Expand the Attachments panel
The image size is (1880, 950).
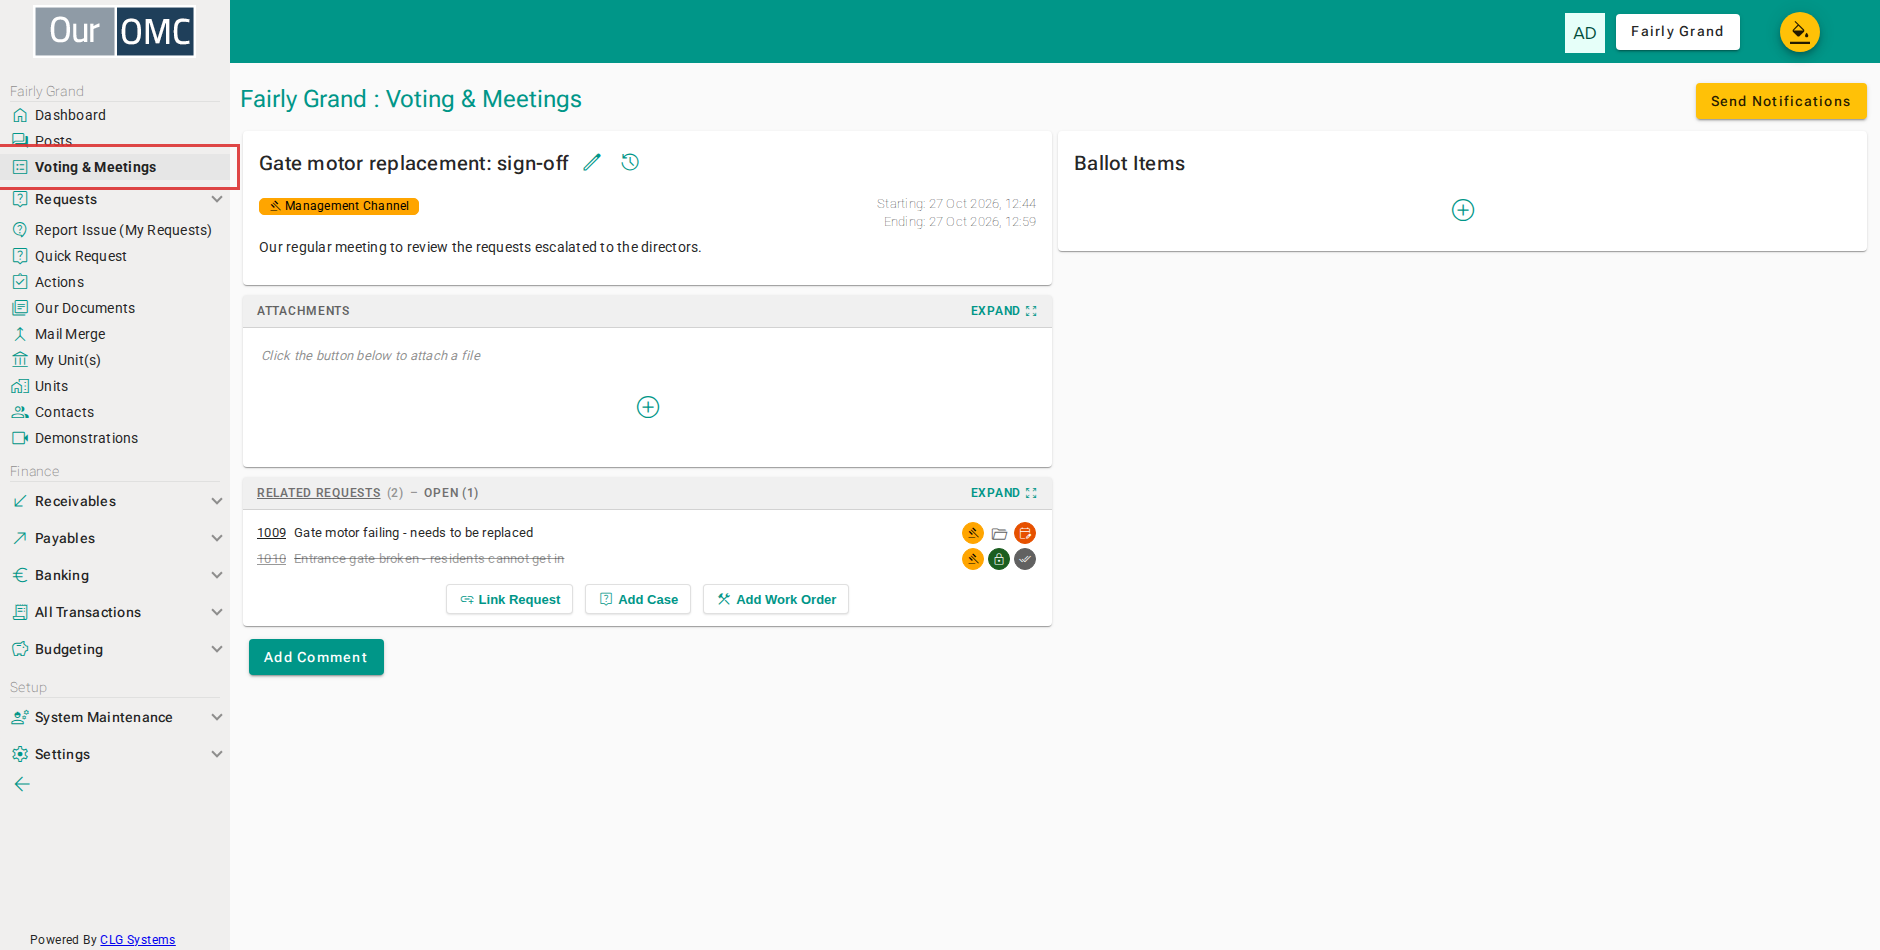pyautogui.click(x=1004, y=311)
